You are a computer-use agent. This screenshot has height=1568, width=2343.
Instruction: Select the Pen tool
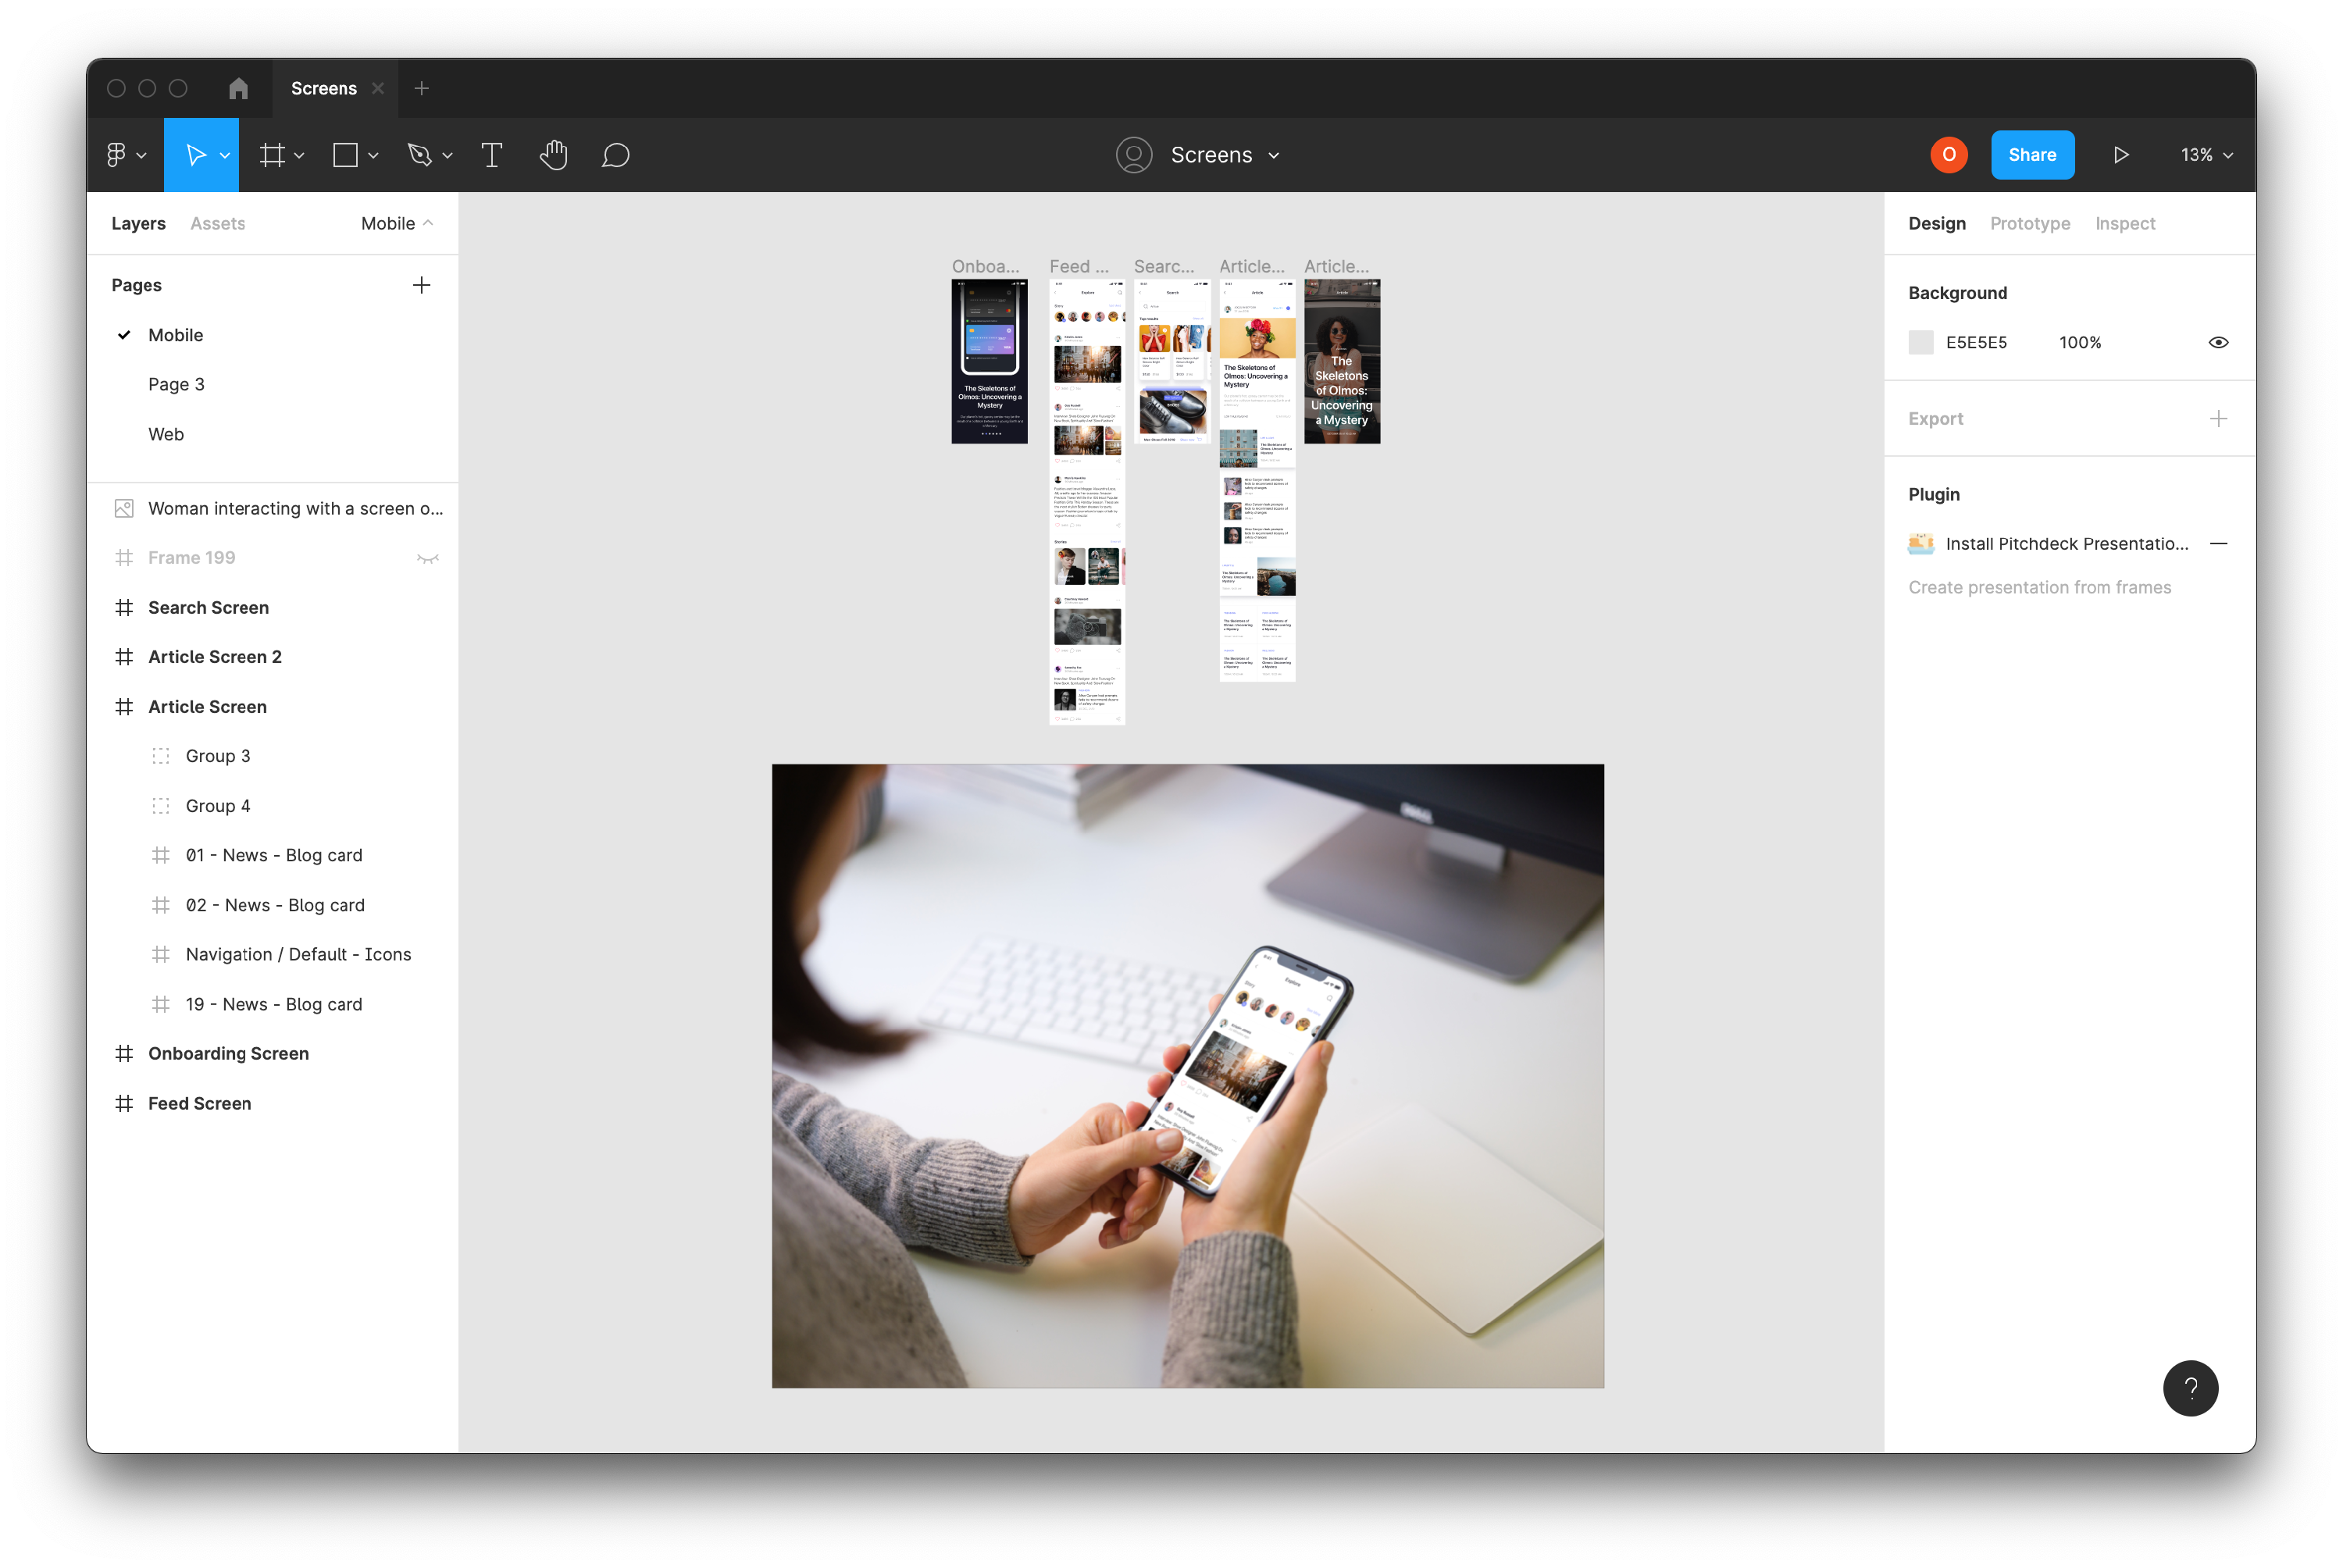[x=419, y=155]
